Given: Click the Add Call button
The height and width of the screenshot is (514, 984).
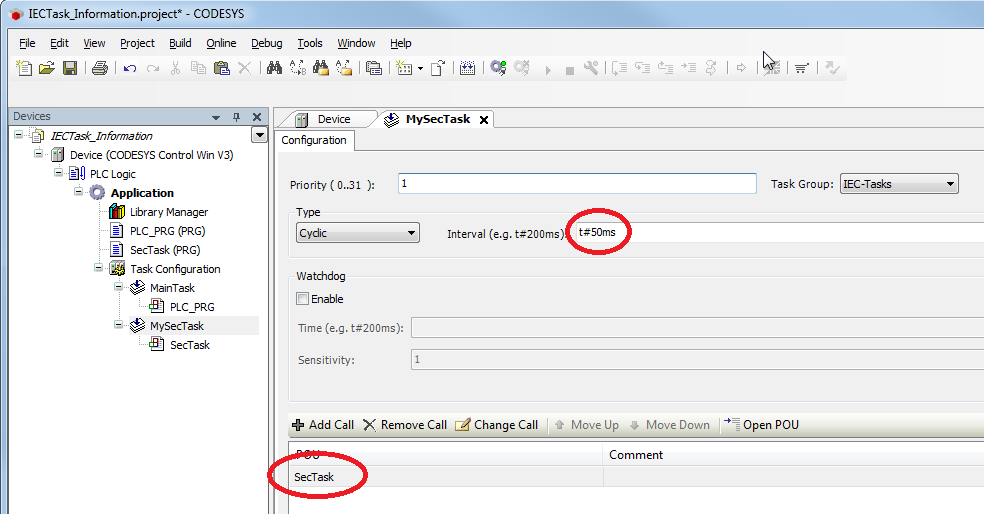Looking at the screenshot, I should (322, 425).
